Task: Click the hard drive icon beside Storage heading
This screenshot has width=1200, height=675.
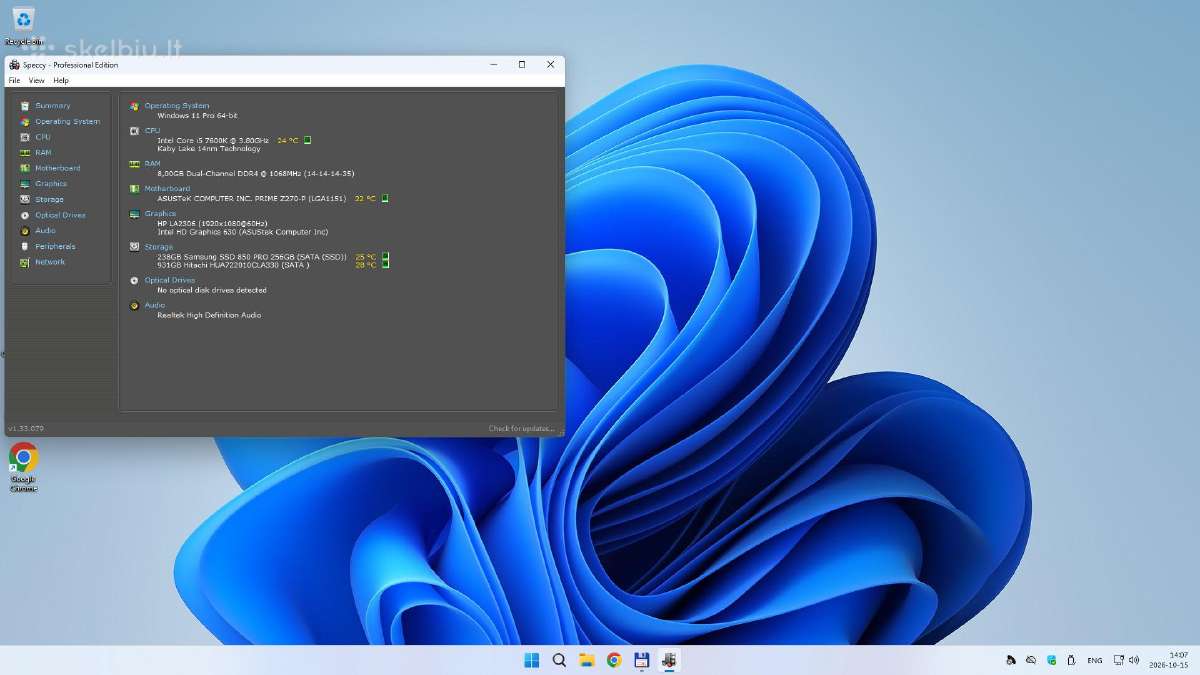Action: (x=135, y=247)
